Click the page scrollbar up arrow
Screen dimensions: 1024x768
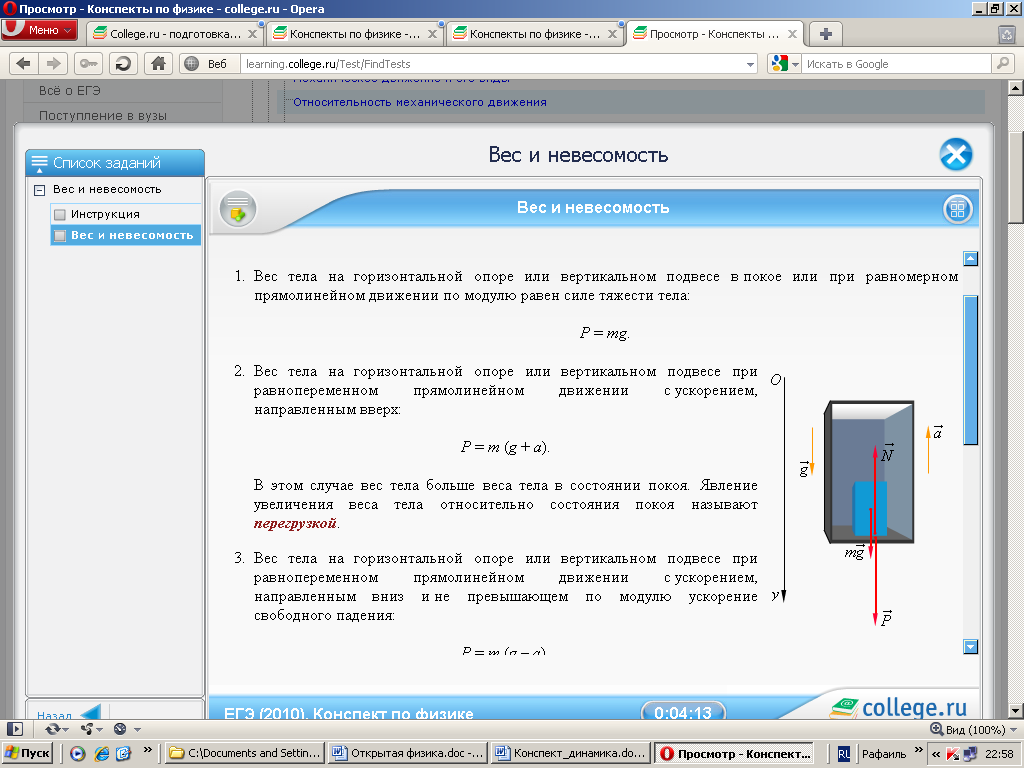(1015, 88)
